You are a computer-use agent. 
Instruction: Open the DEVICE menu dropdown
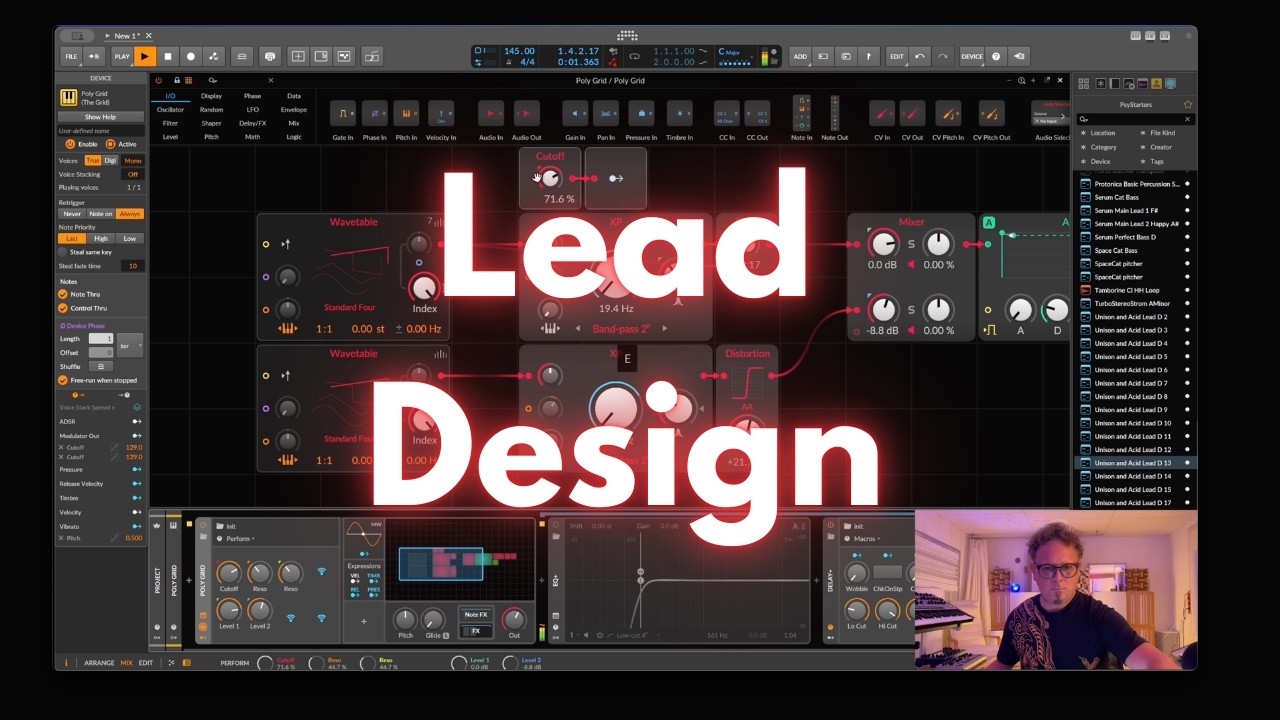(x=972, y=57)
